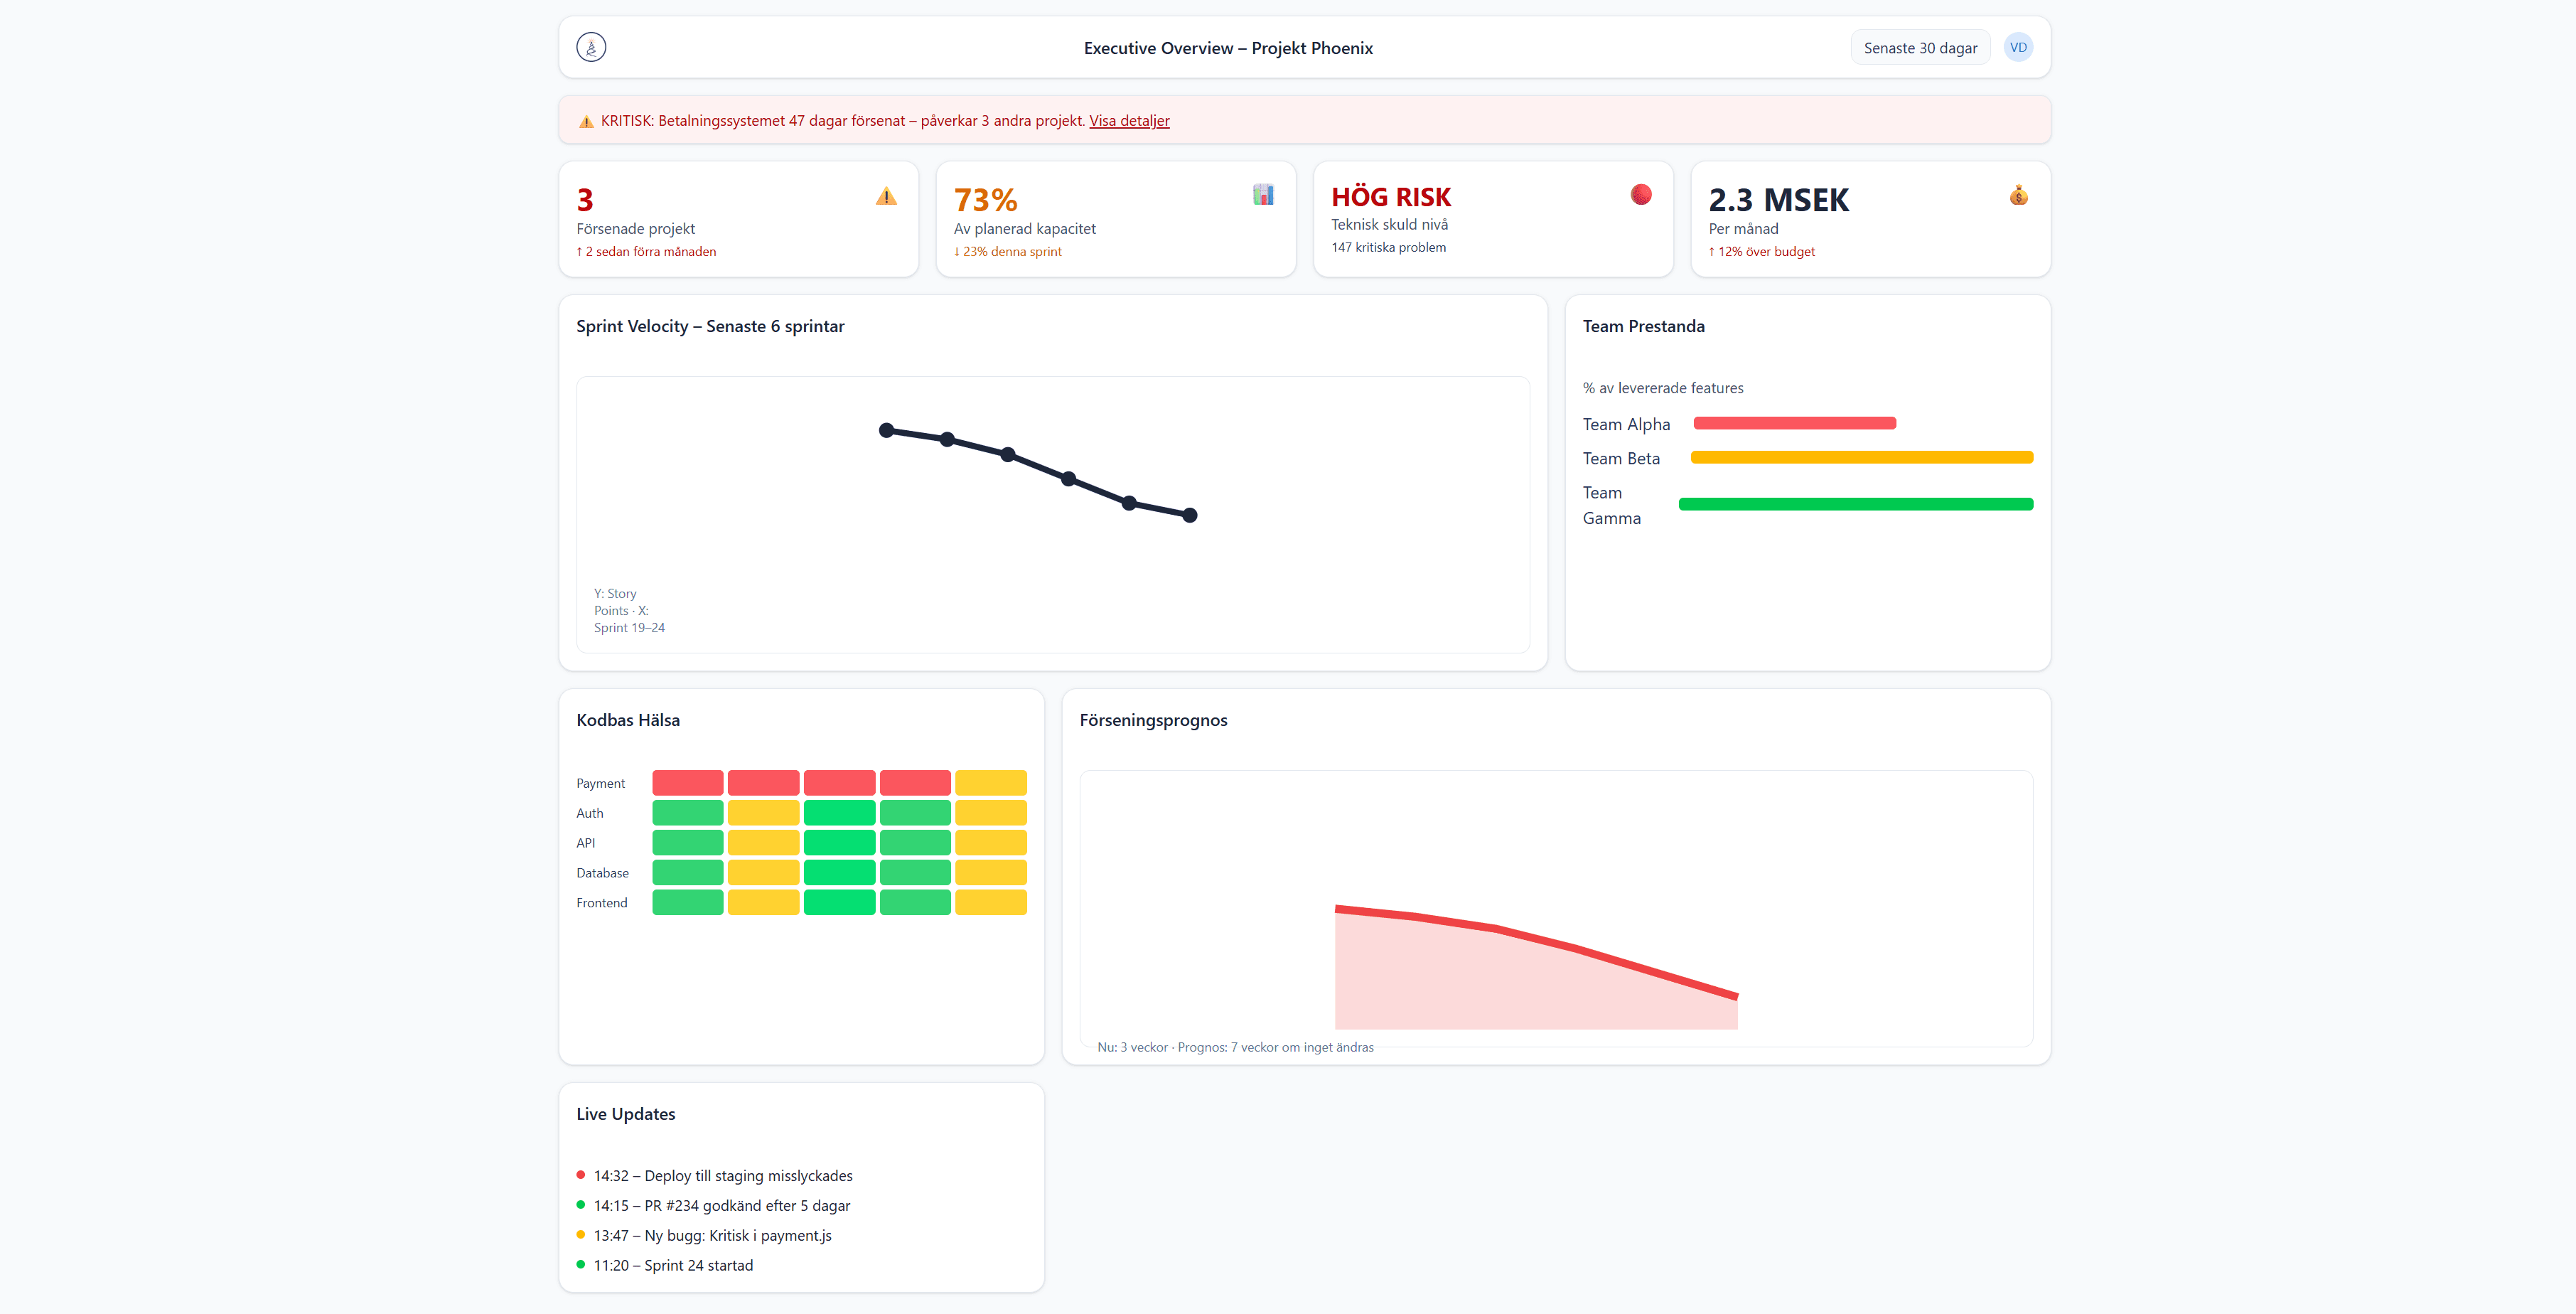Click the bar chart icon on capacity card
This screenshot has width=2576, height=1314.
pyautogui.click(x=1263, y=196)
